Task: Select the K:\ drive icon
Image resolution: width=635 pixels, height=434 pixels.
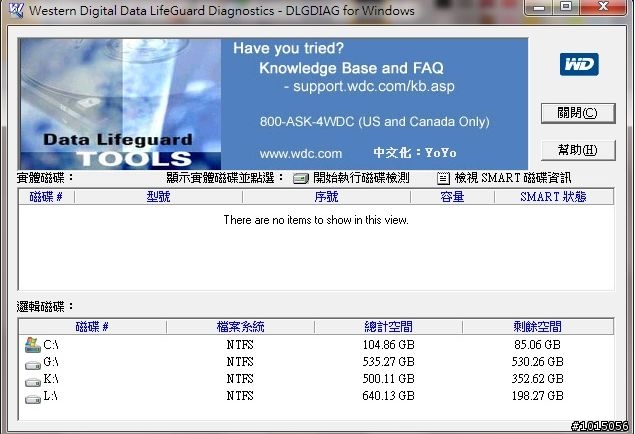Action: (33, 382)
